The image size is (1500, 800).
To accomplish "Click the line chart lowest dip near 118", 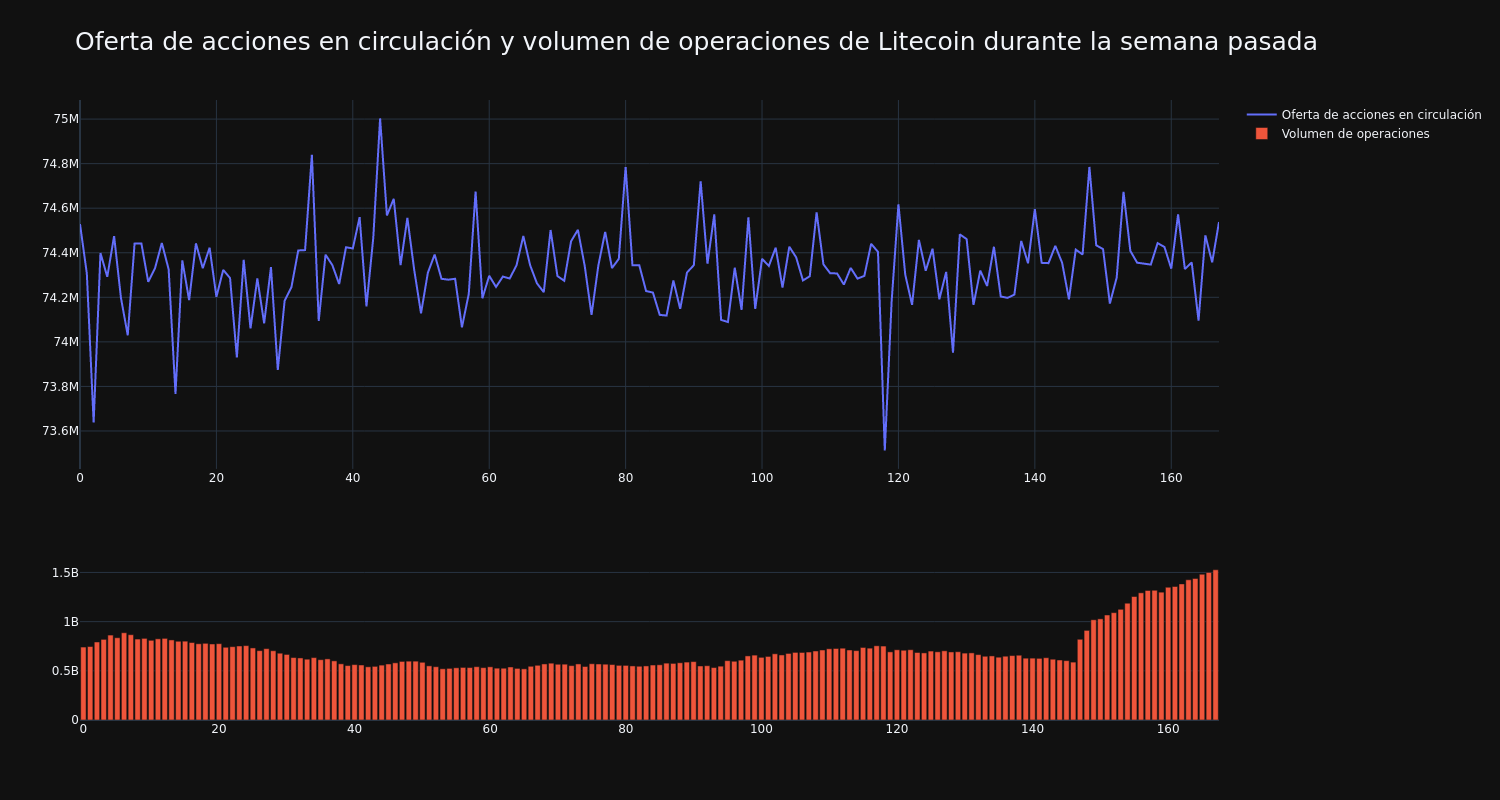I will tap(885, 449).
